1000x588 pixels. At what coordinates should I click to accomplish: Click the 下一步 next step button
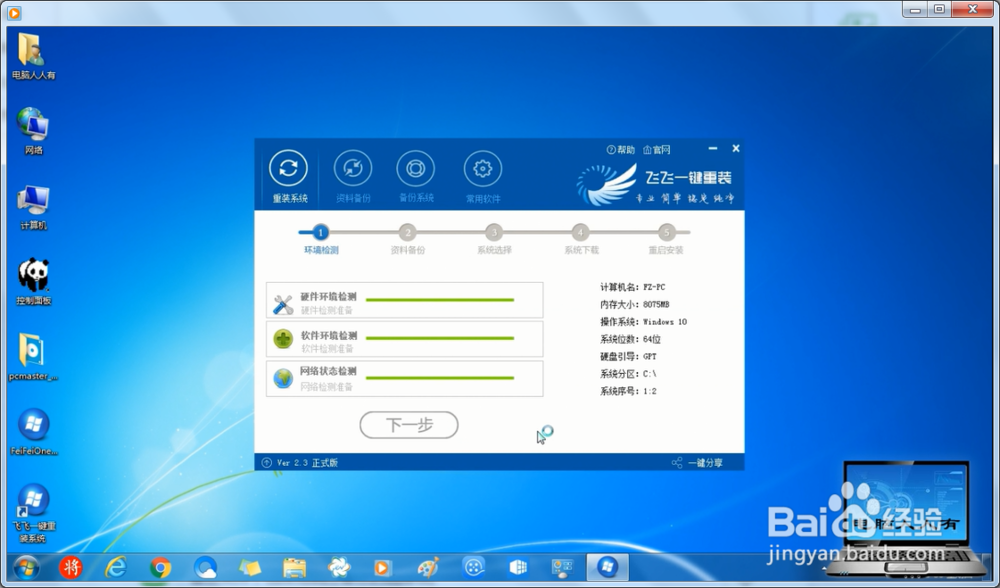(x=409, y=425)
